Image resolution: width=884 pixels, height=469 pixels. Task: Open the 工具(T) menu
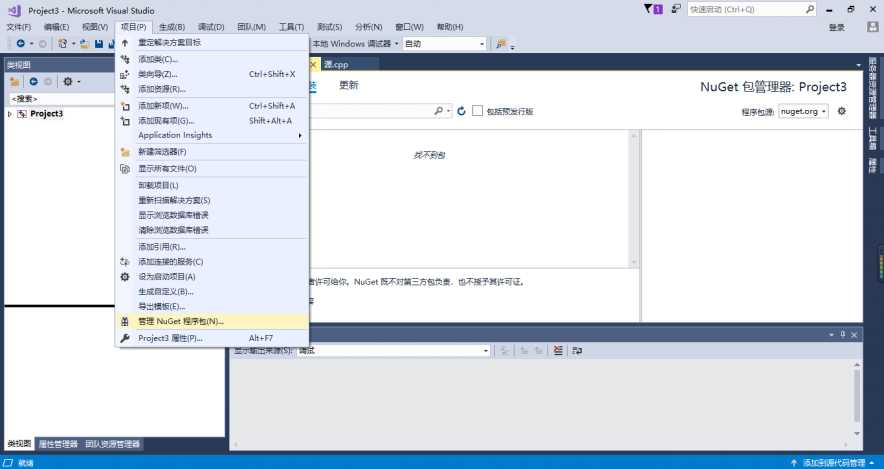(291, 27)
